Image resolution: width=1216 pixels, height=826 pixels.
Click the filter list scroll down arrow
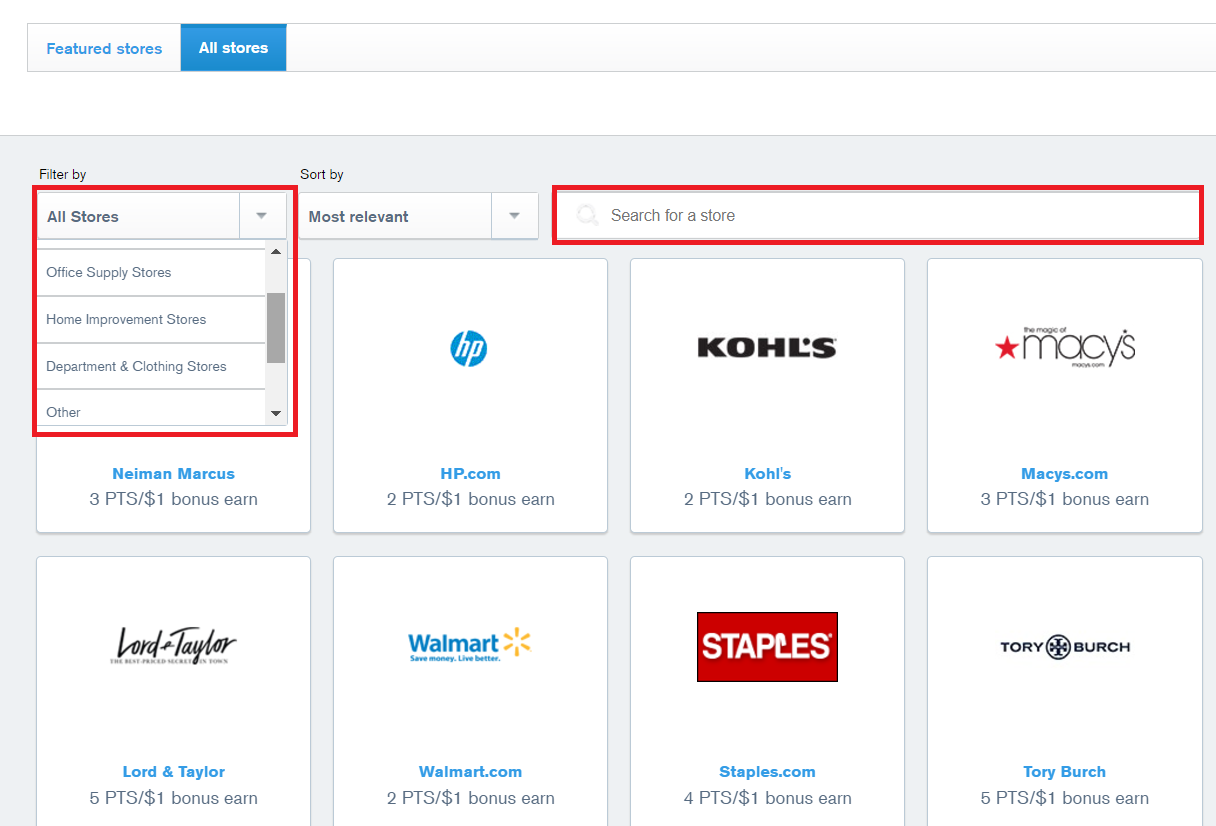276,414
